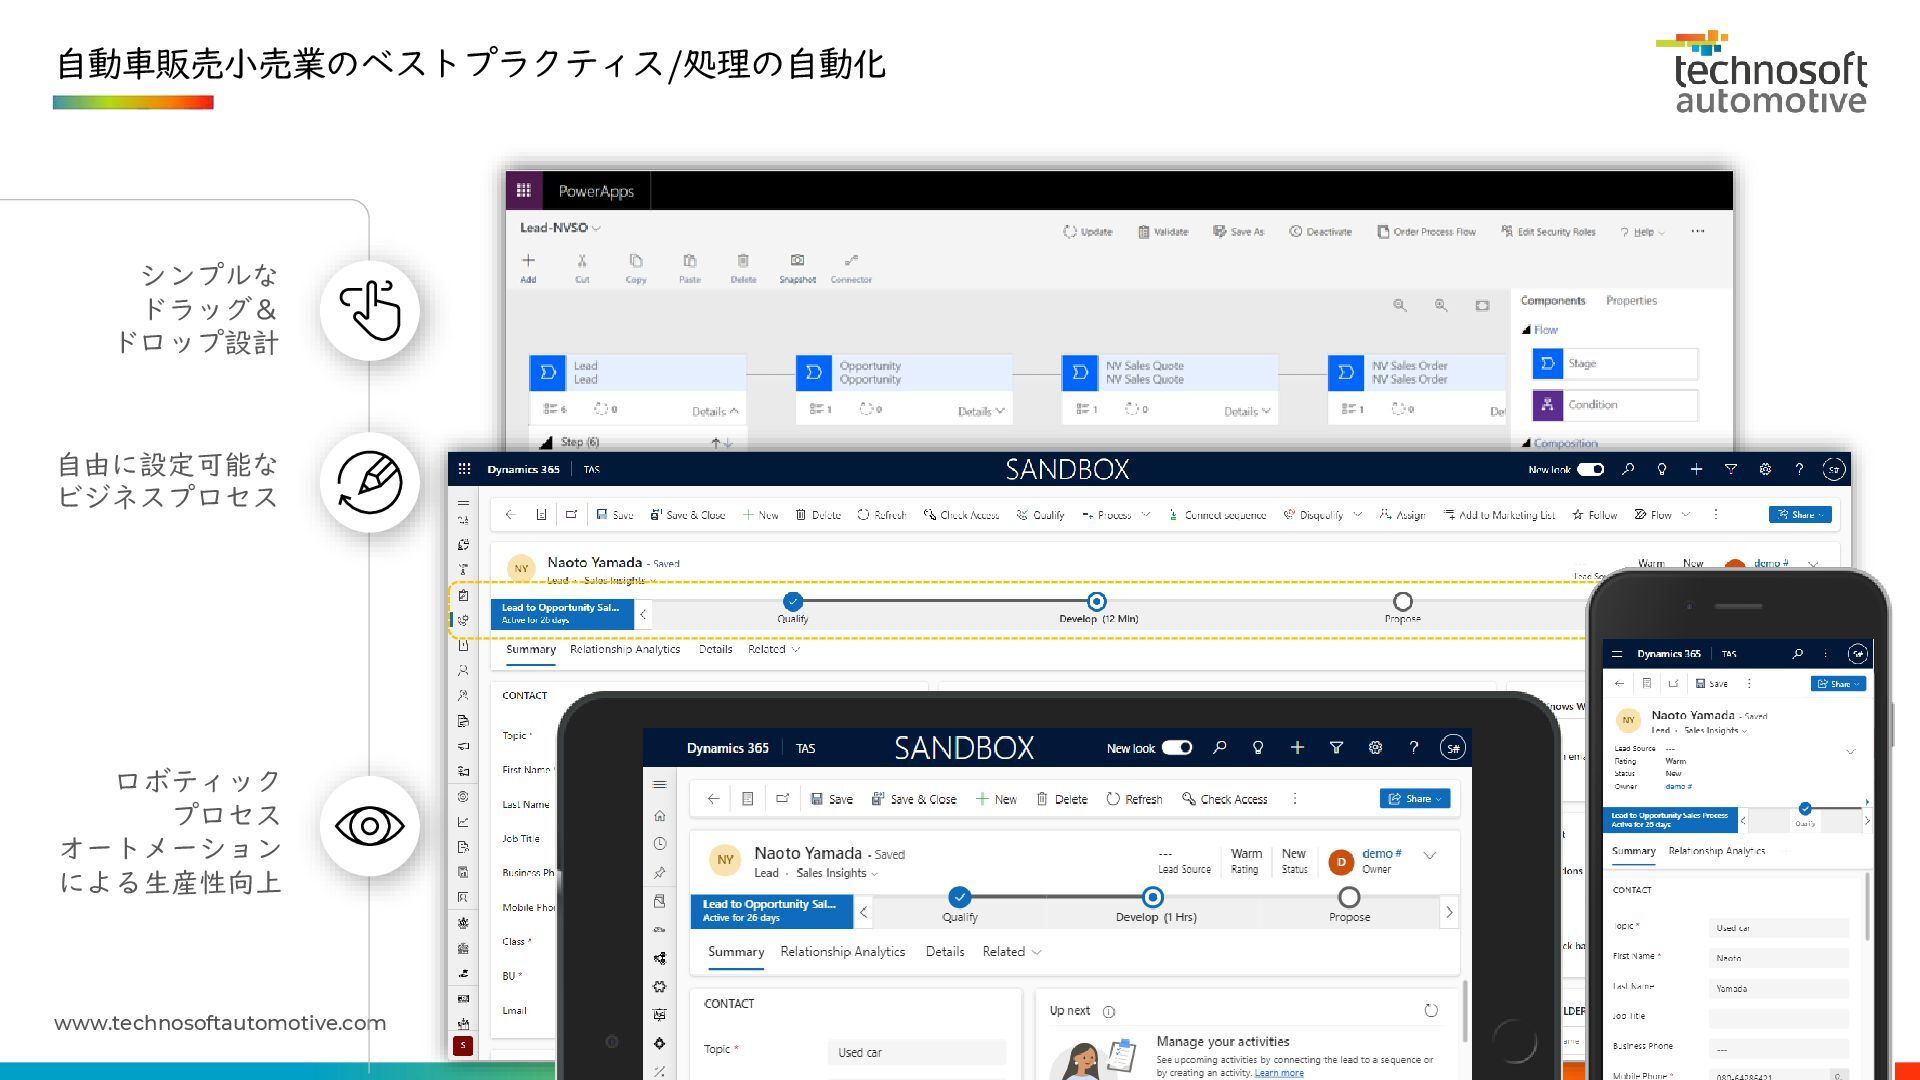Click the Pinned icon on tablet sidebar
Image resolution: width=1920 pixels, height=1080 pixels.
659,873
